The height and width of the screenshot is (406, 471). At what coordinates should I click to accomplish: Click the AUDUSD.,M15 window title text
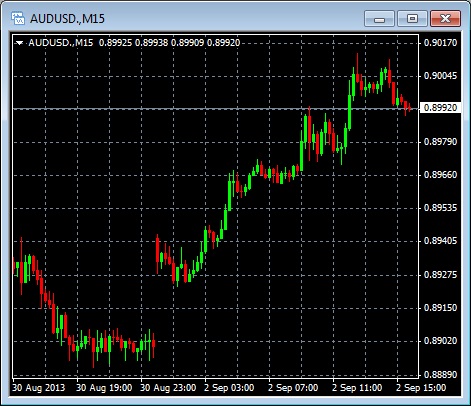coord(67,19)
